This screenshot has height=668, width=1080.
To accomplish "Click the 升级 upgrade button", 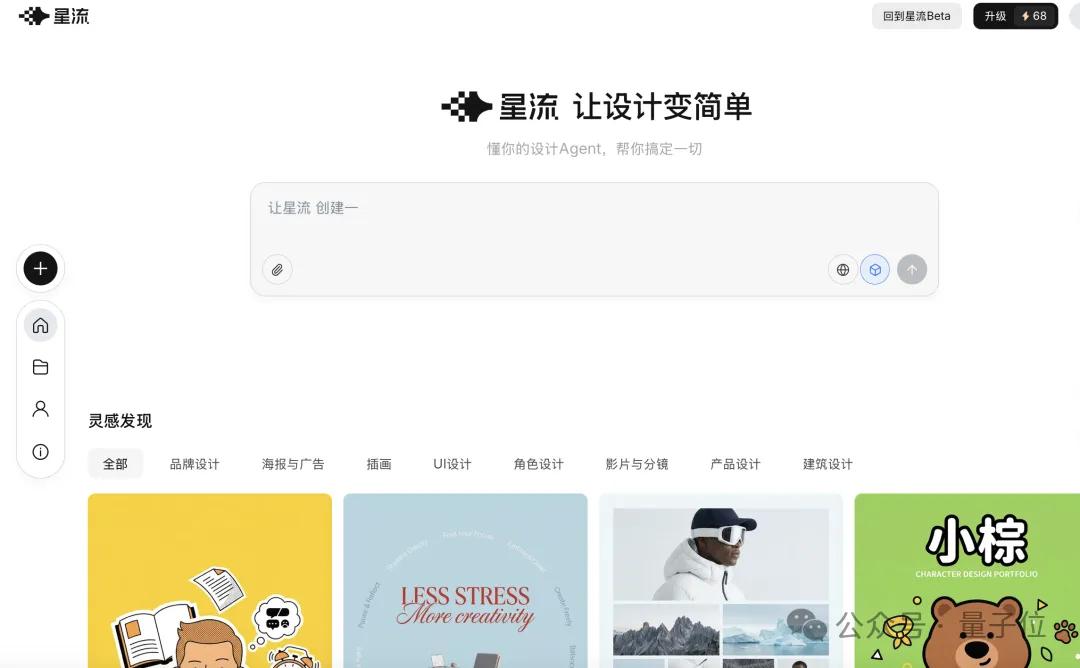I will (995, 16).
